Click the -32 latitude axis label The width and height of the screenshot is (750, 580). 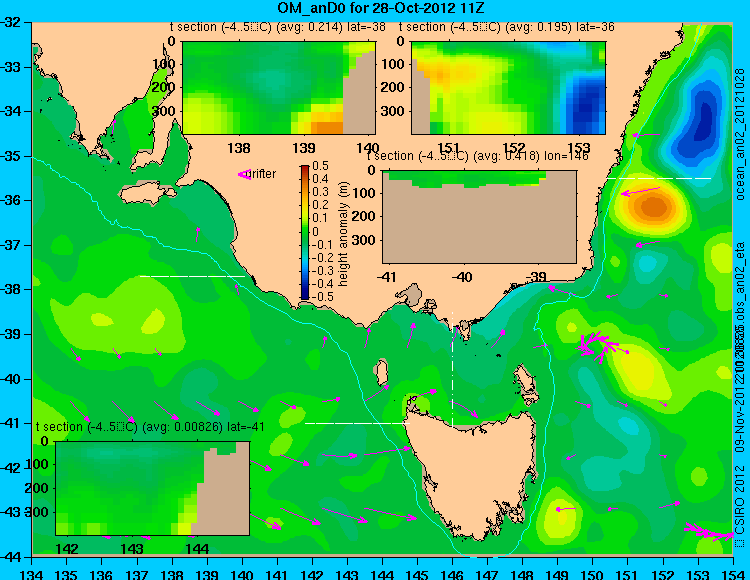tap(12, 22)
